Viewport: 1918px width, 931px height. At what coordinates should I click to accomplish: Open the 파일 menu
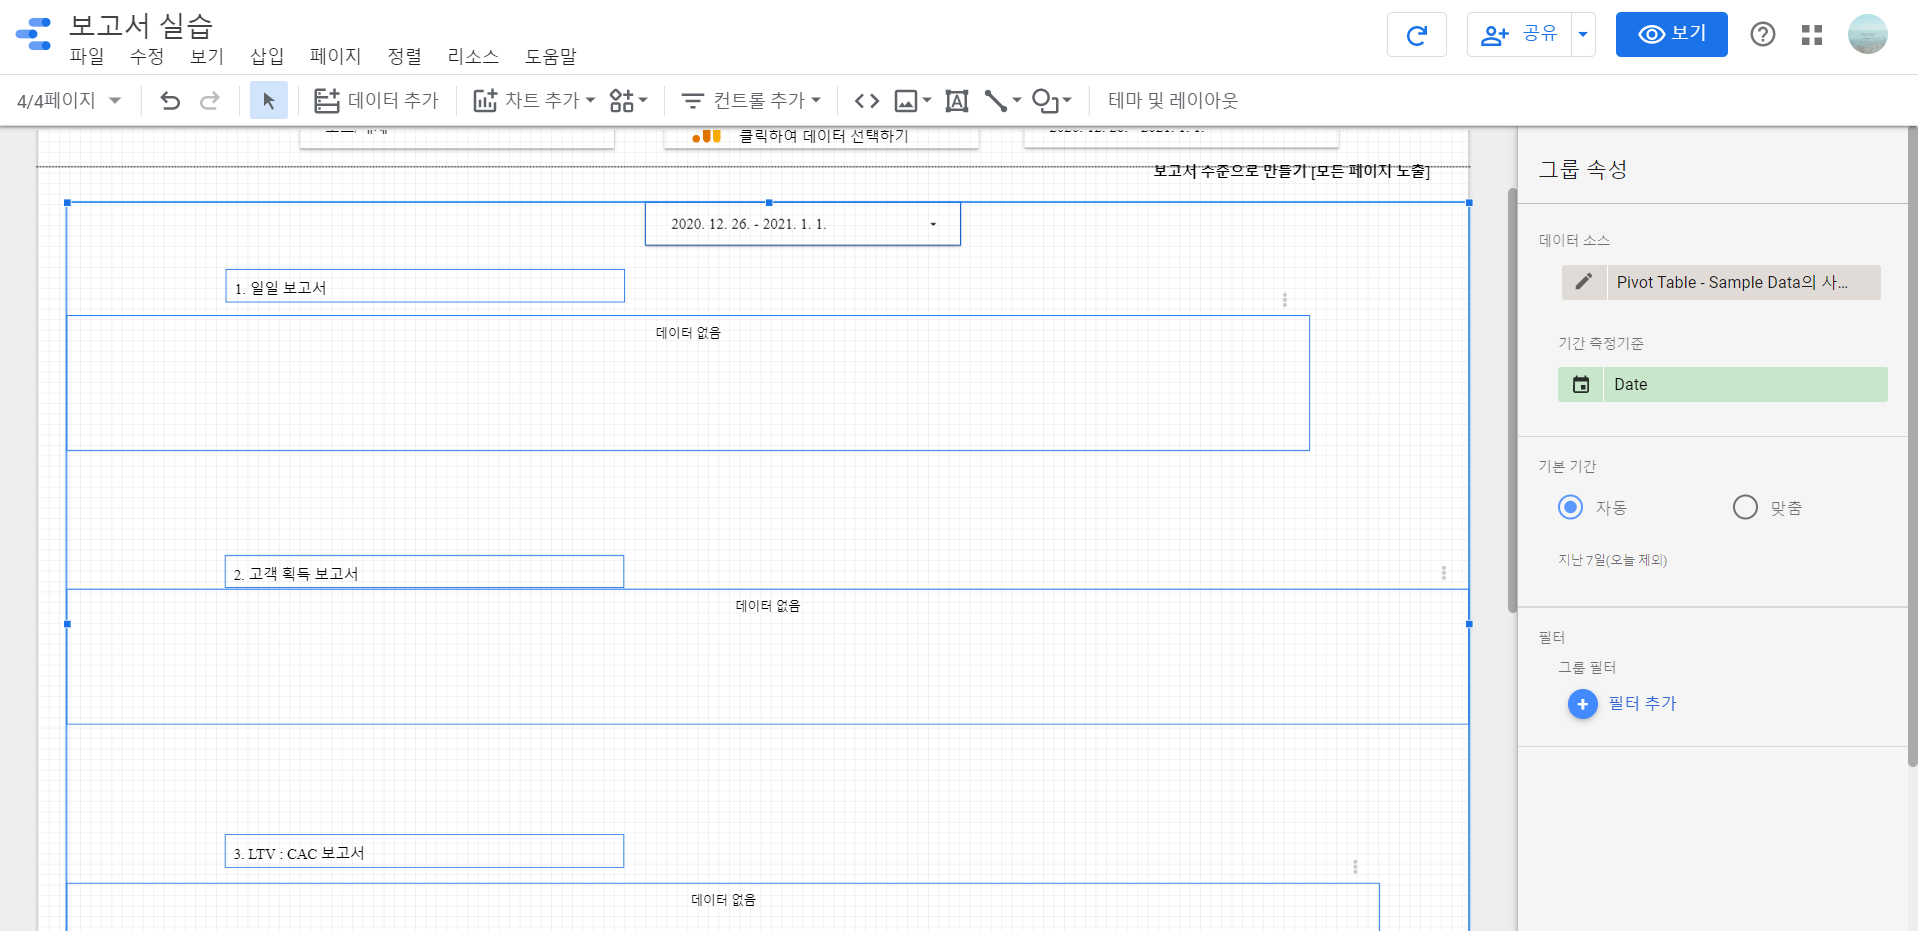pyautogui.click(x=87, y=57)
